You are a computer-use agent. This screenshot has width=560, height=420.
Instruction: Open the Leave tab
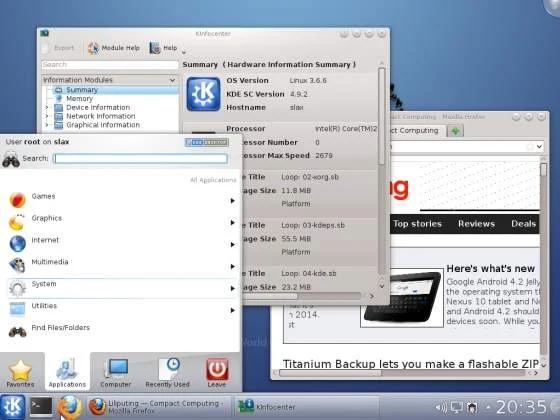[x=217, y=373]
